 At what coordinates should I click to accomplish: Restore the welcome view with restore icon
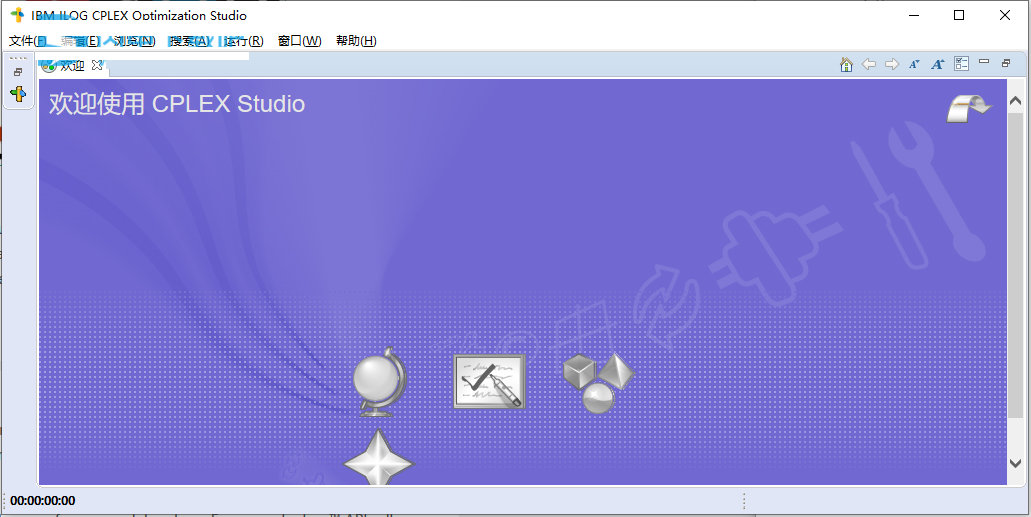(x=1005, y=63)
